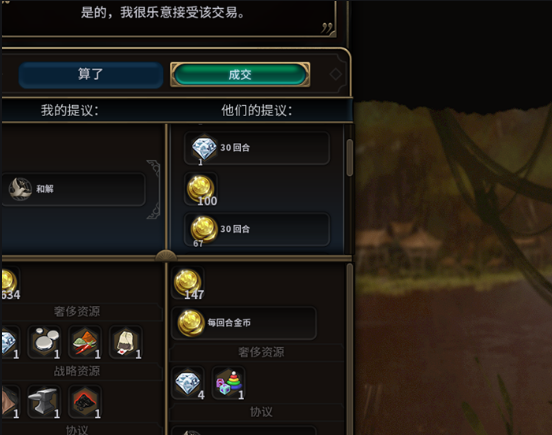Remove the 和解 peace item from my offer
The width and height of the screenshot is (552, 435).
coord(73,189)
